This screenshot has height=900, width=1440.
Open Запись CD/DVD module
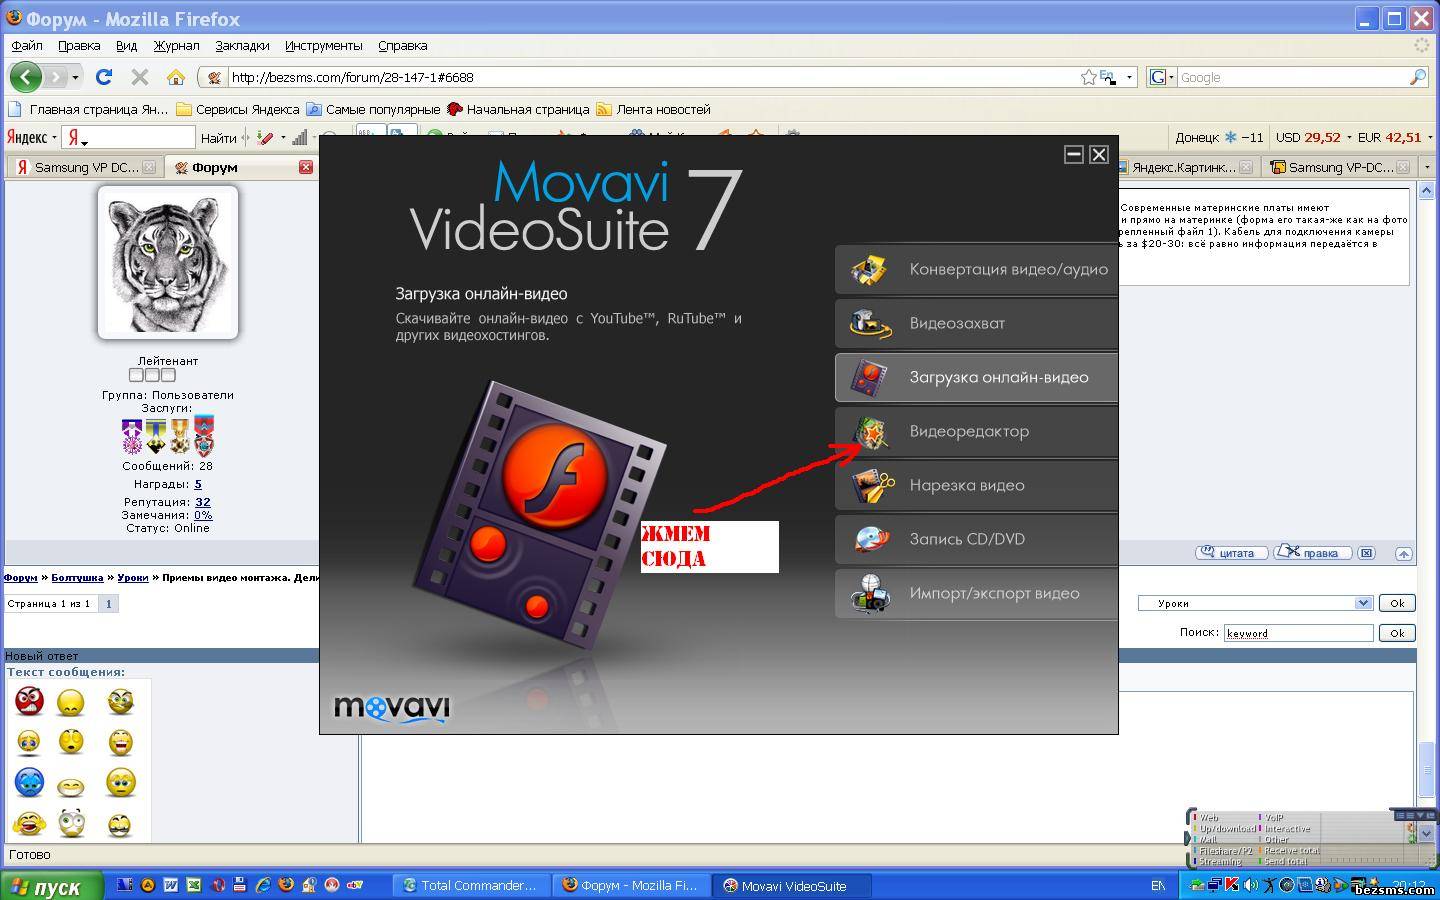(x=976, y=539)
